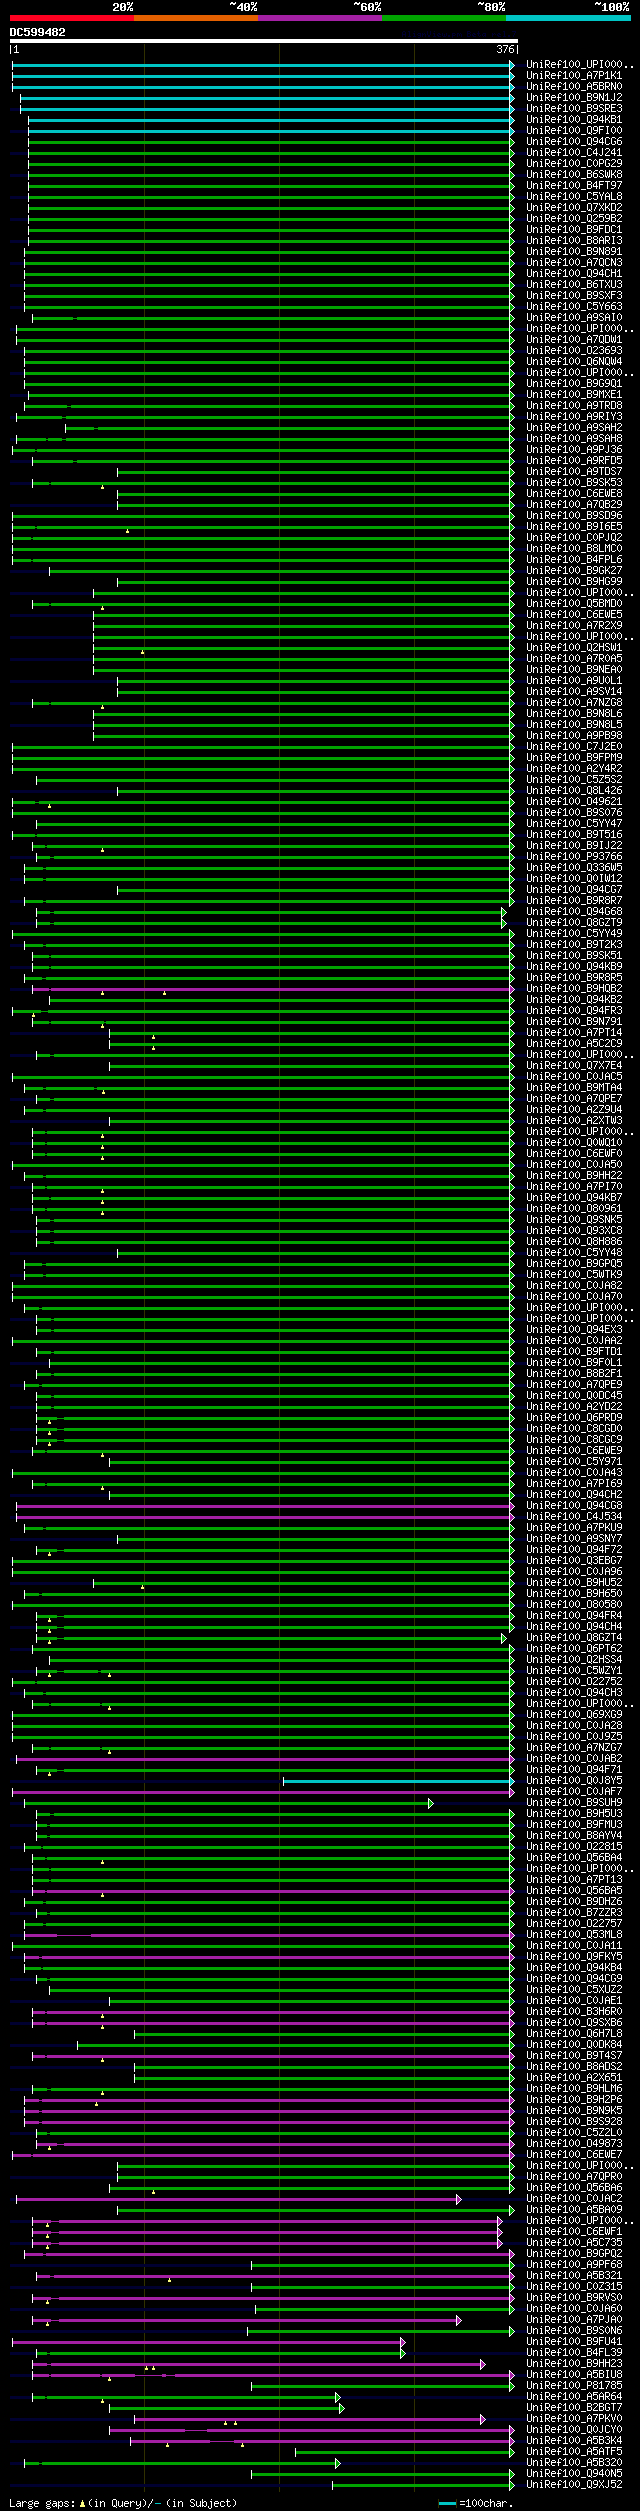640x2511 pixels.
Task: Click hit label UniRef100_Q94CG6
Action: coord(574,142)
